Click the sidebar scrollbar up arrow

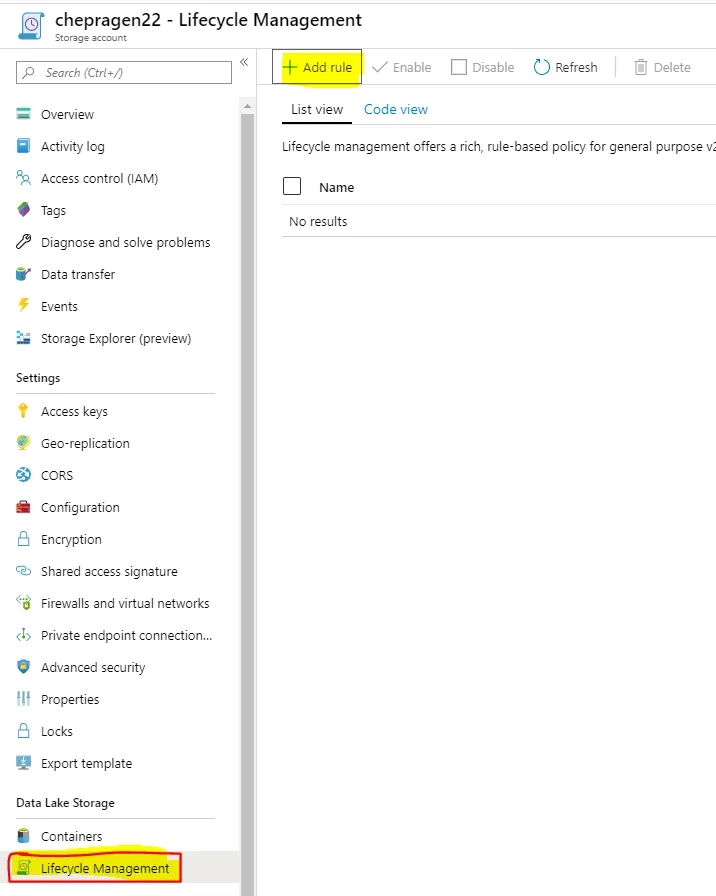247,106
